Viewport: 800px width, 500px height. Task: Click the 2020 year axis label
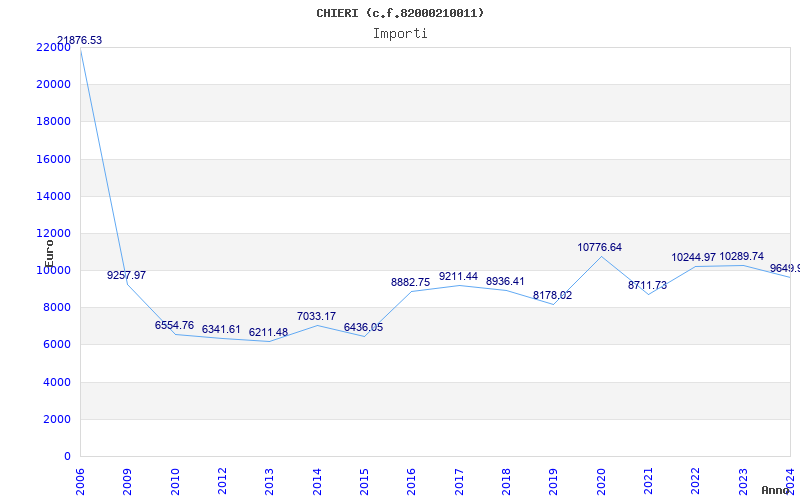tap(601, 479)
